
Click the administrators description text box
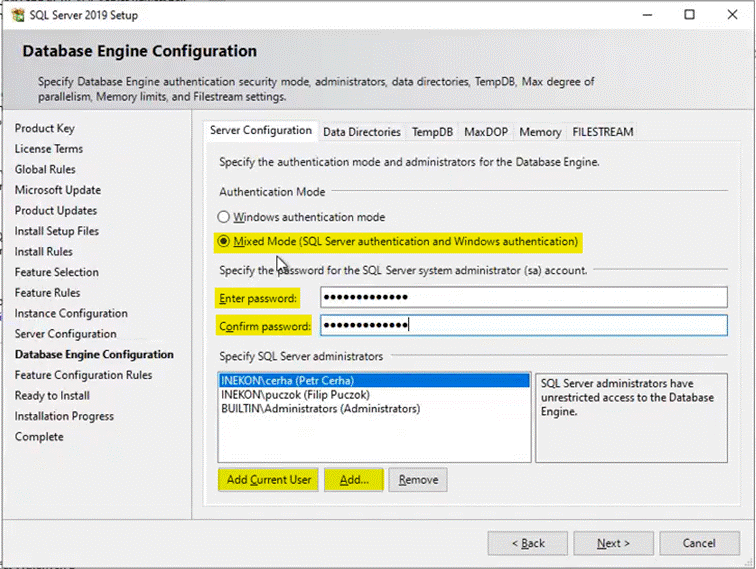pos(631,418)
